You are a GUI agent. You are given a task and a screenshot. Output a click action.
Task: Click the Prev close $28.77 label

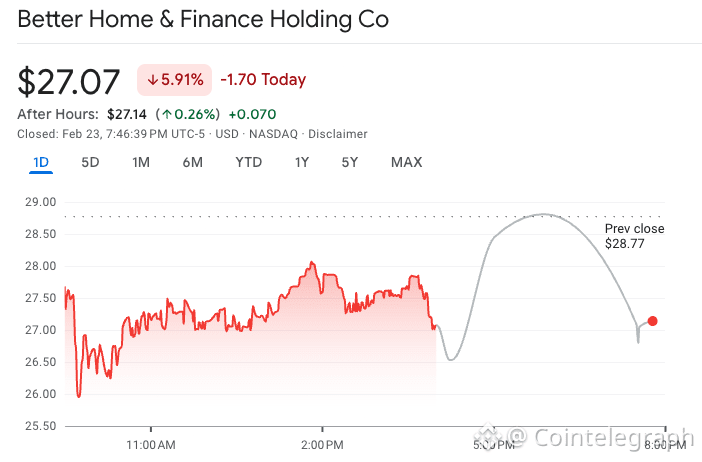[x=634, y=236]
